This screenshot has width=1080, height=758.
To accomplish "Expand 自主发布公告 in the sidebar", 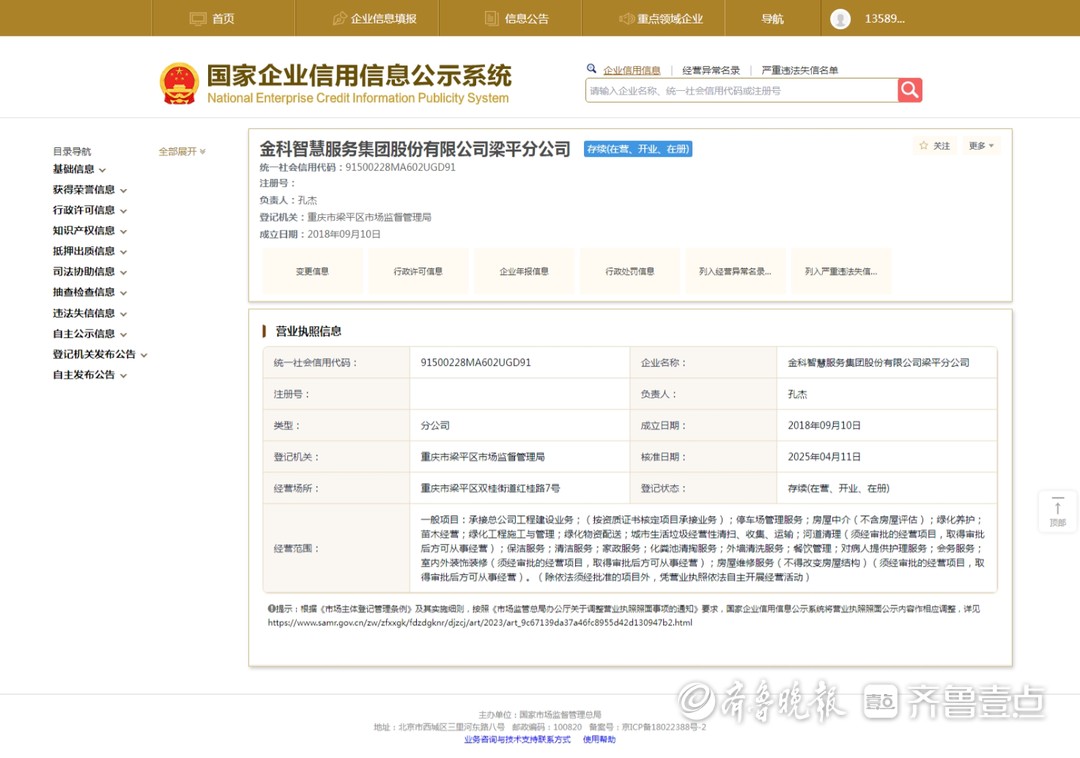I will [x=90, y=375].
